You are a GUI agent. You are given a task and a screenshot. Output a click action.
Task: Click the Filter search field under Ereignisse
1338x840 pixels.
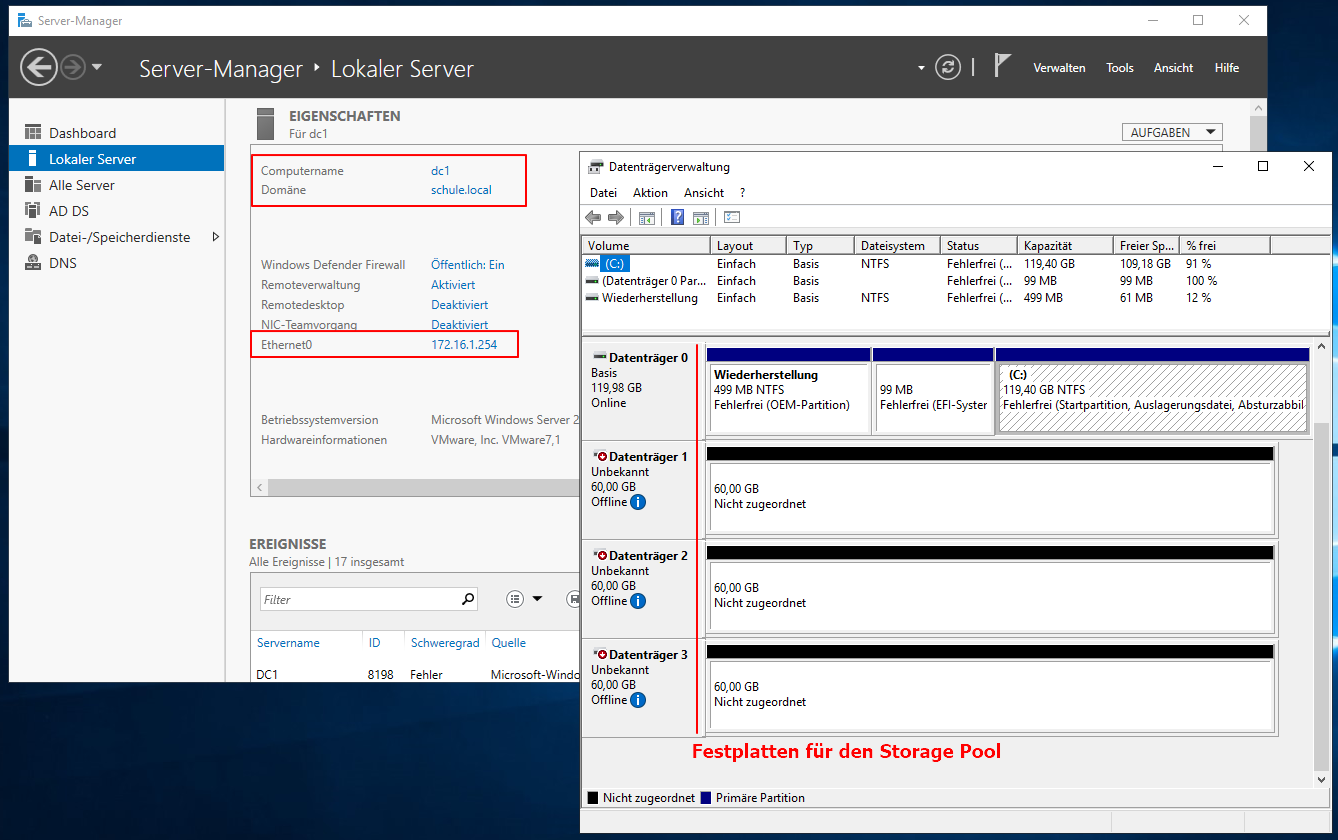tap(360, 598)
